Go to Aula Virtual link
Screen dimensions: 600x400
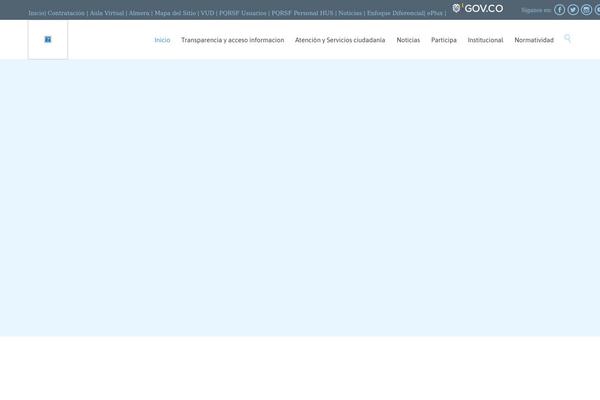[x=107, y=13]
